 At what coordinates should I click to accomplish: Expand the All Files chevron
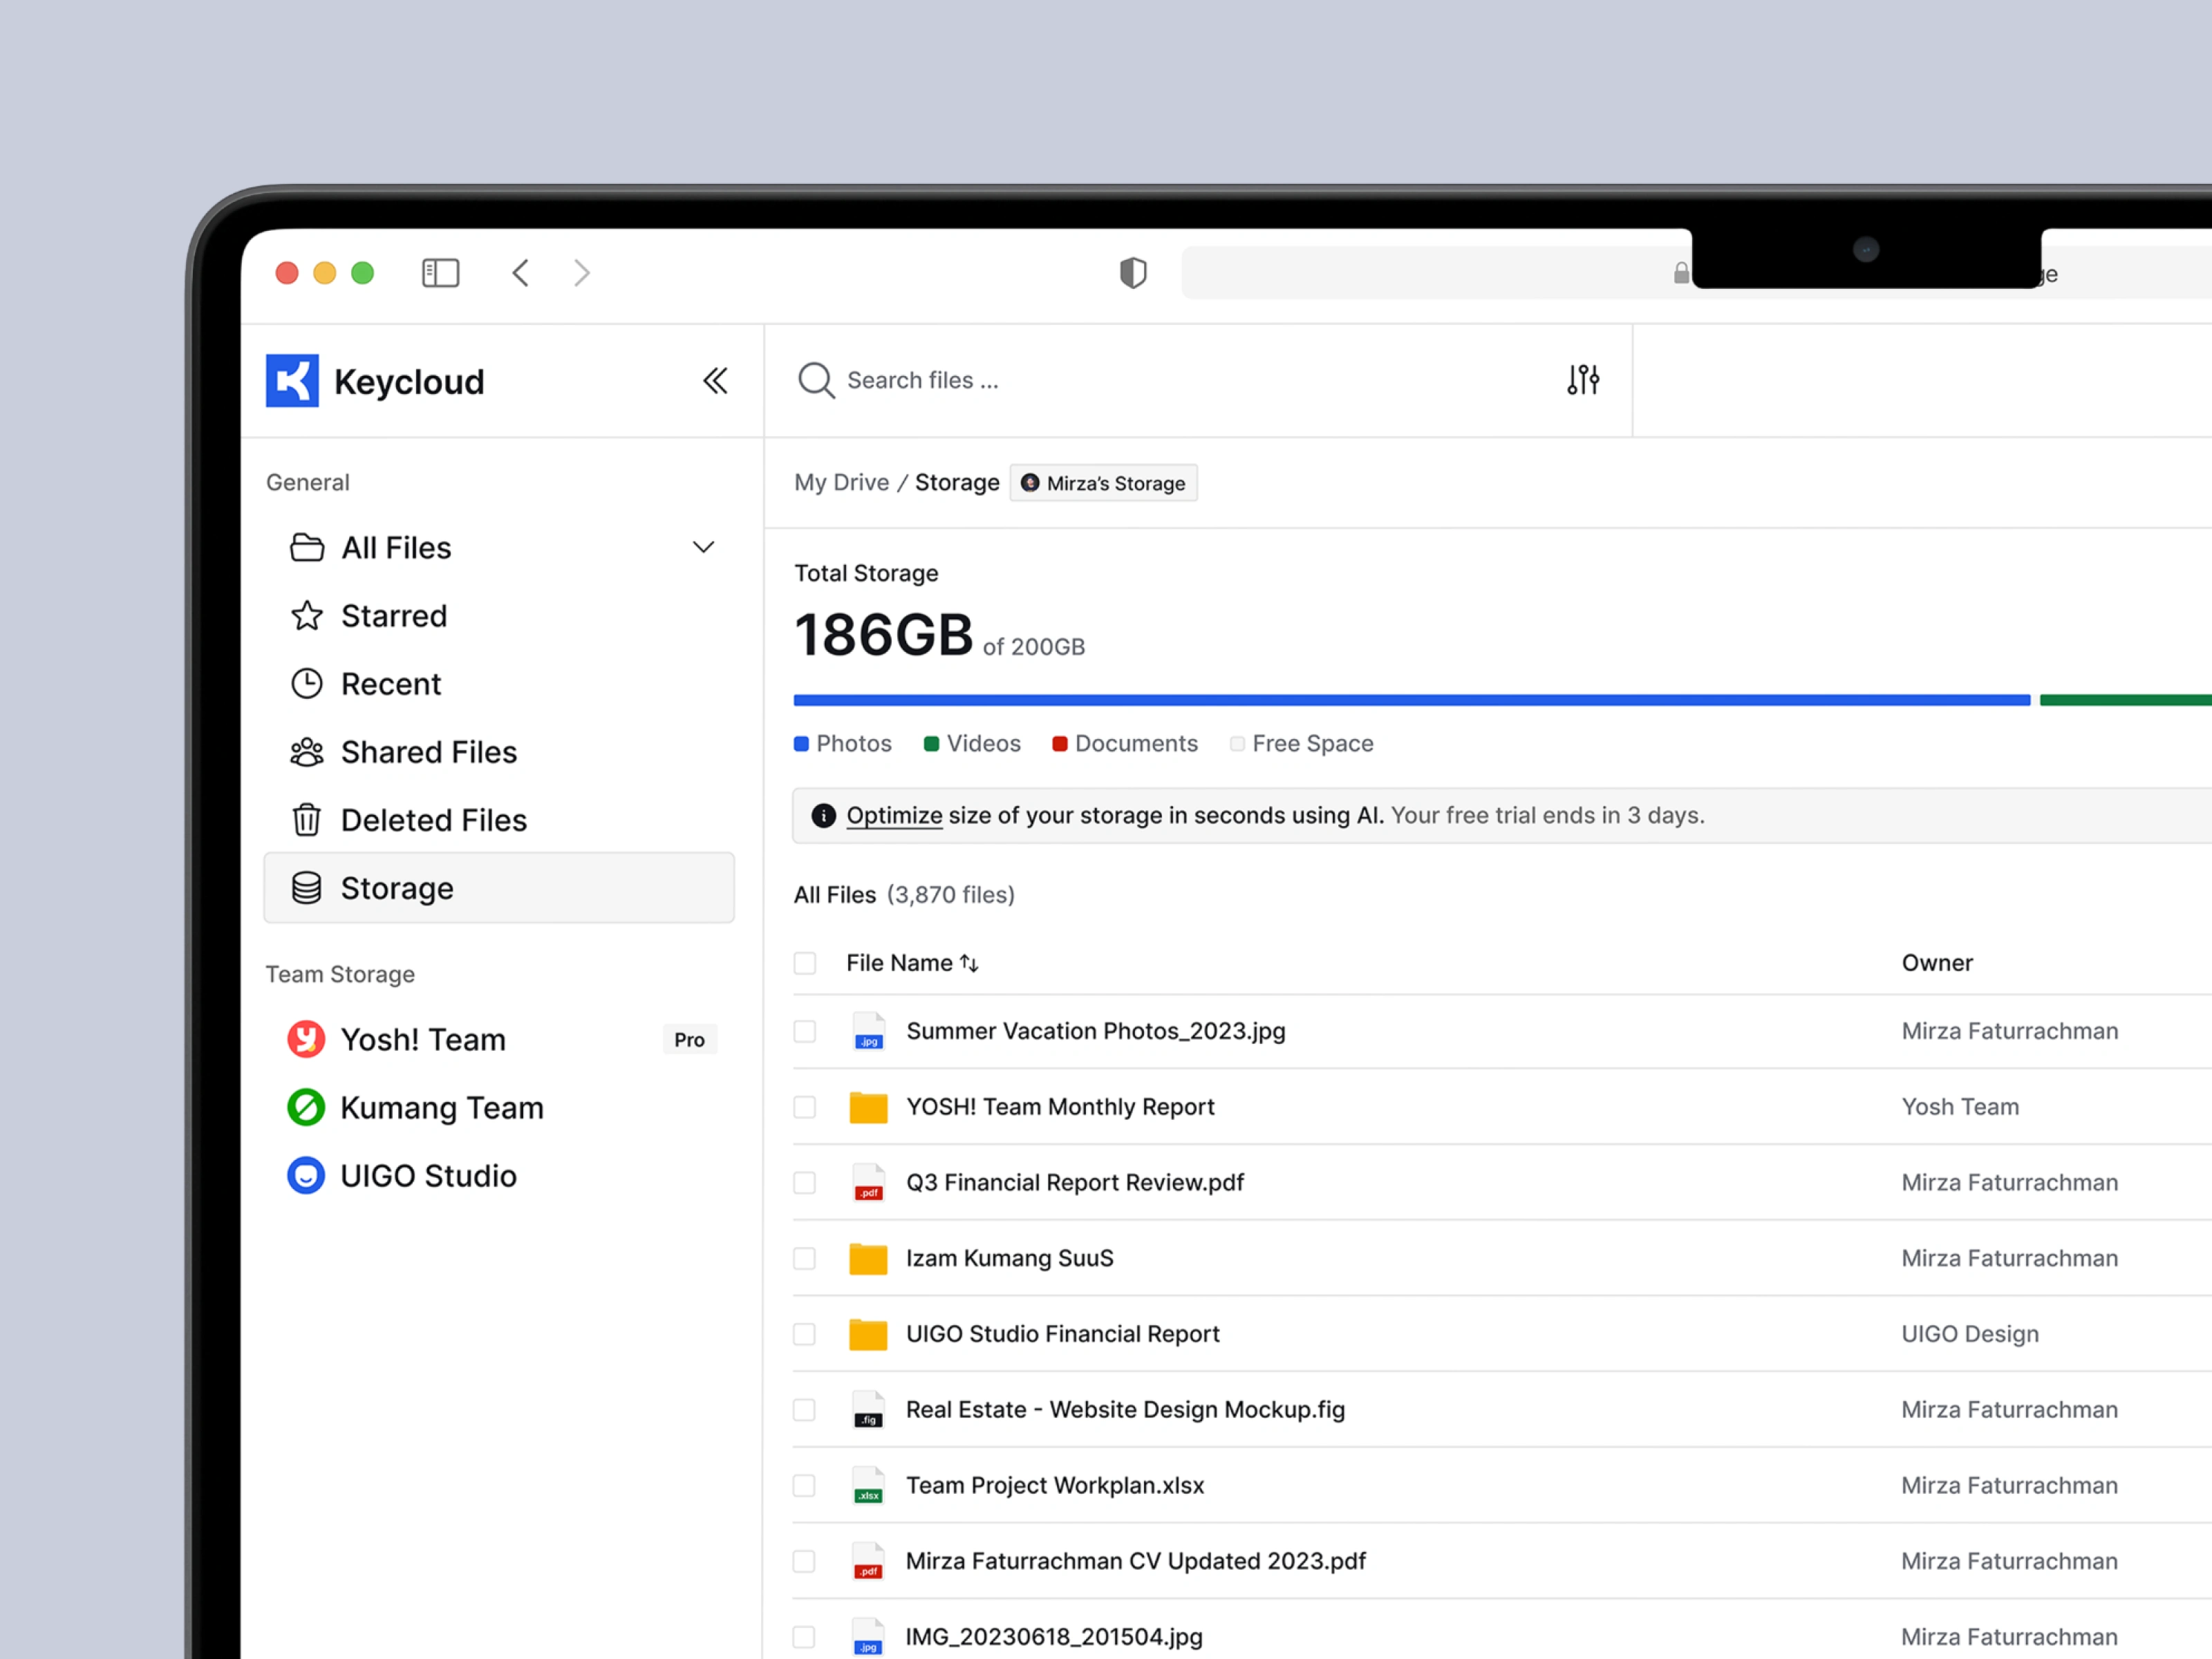(703, 547)
